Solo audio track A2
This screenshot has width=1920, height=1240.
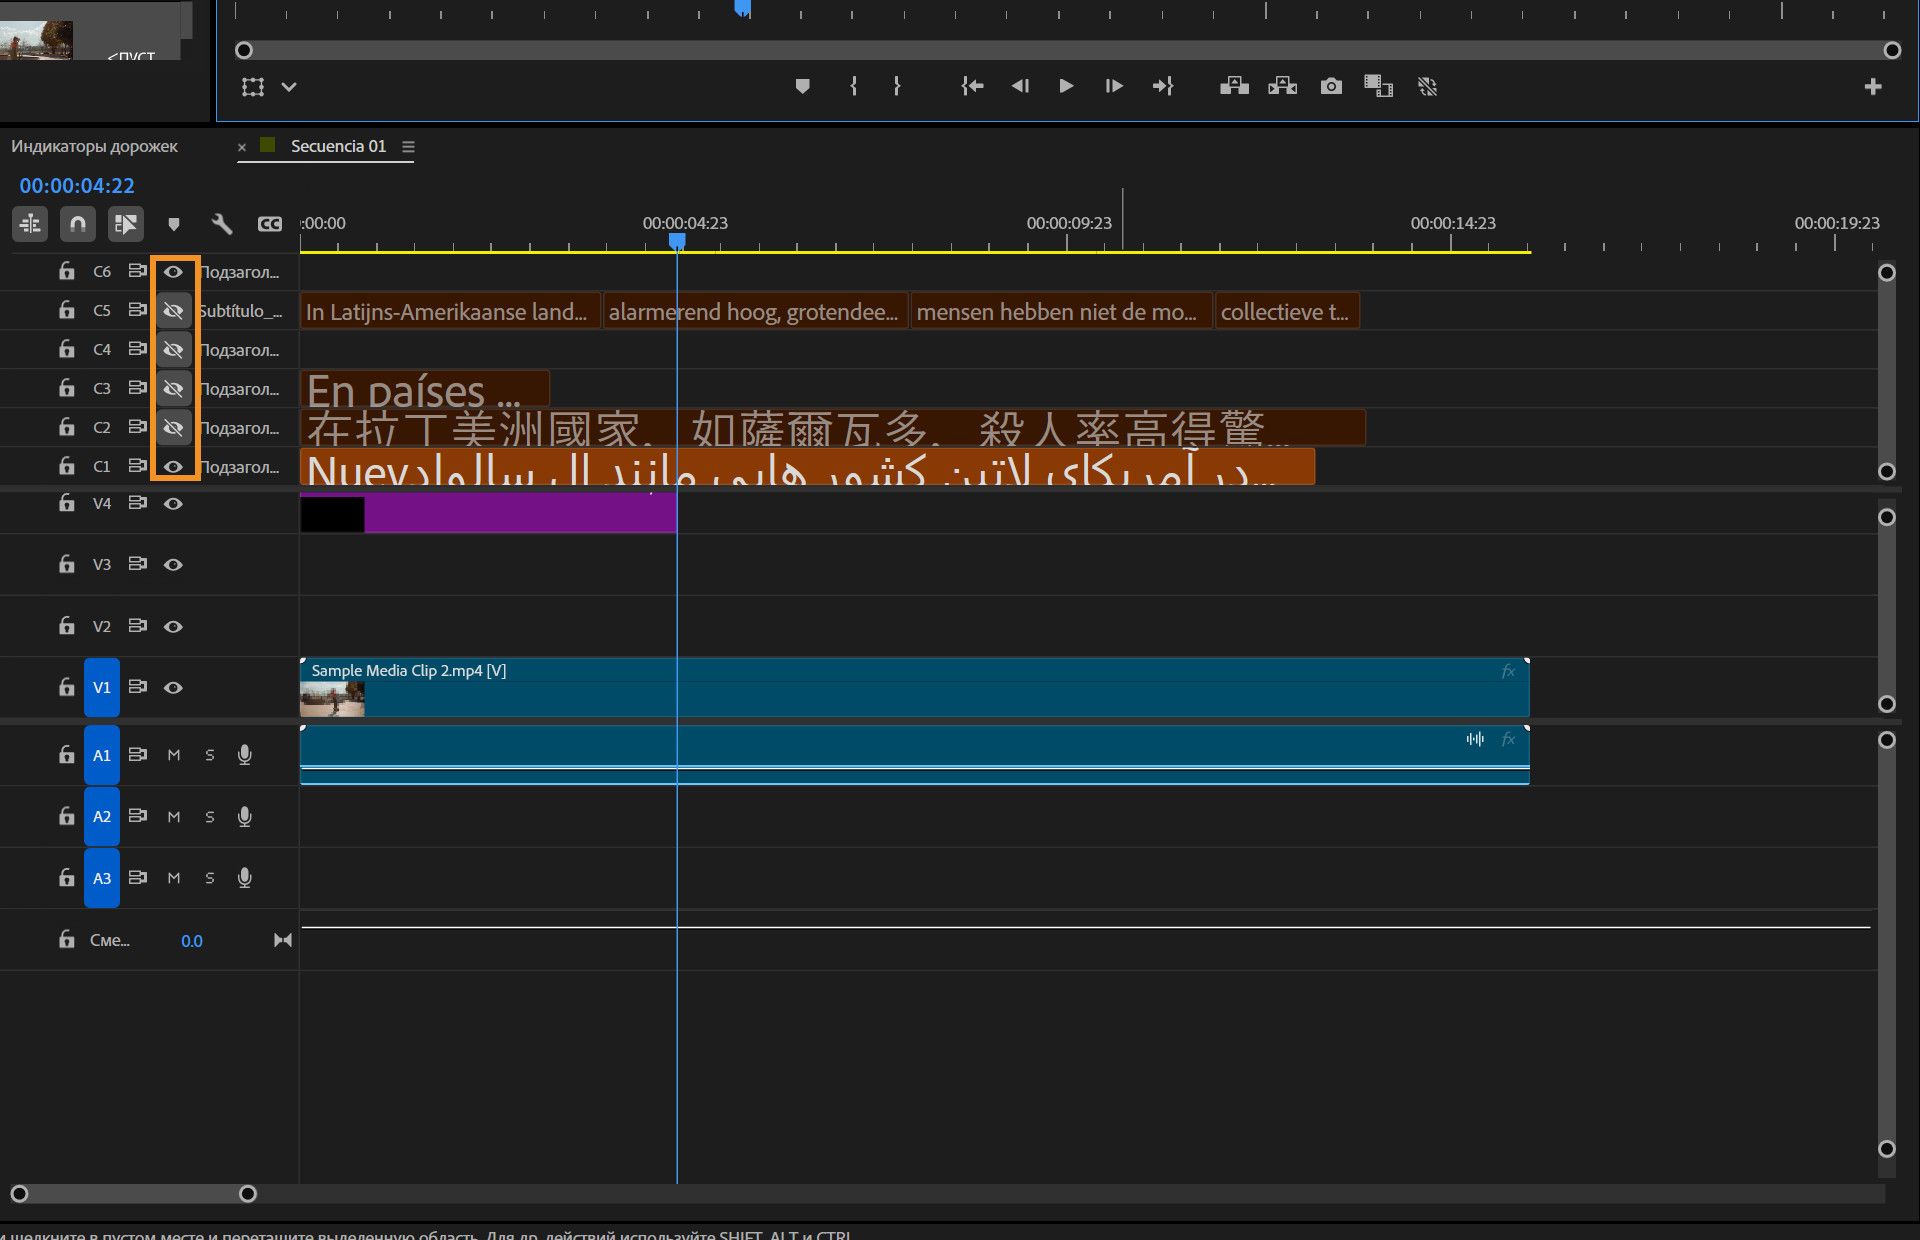[x=209, y=817]
